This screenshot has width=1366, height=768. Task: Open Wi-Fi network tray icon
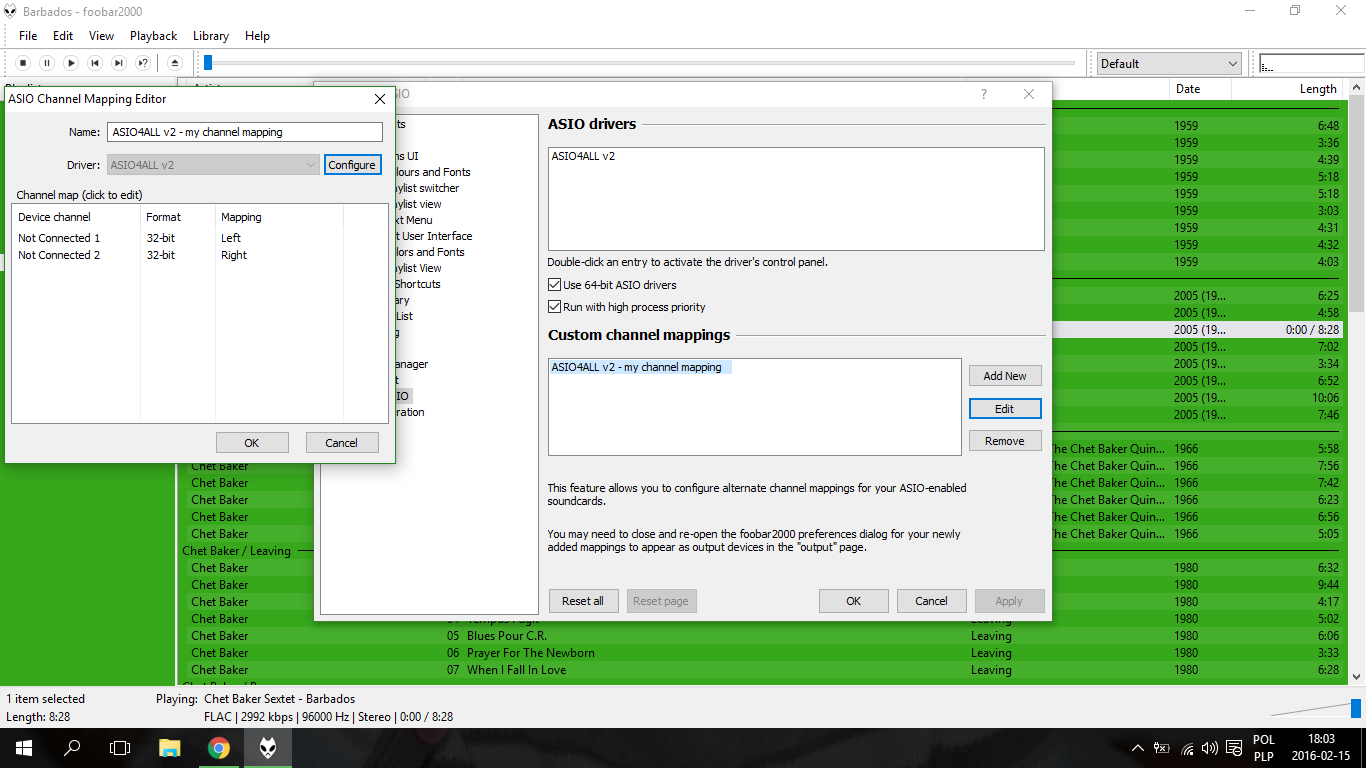(x=1187, y=748)
